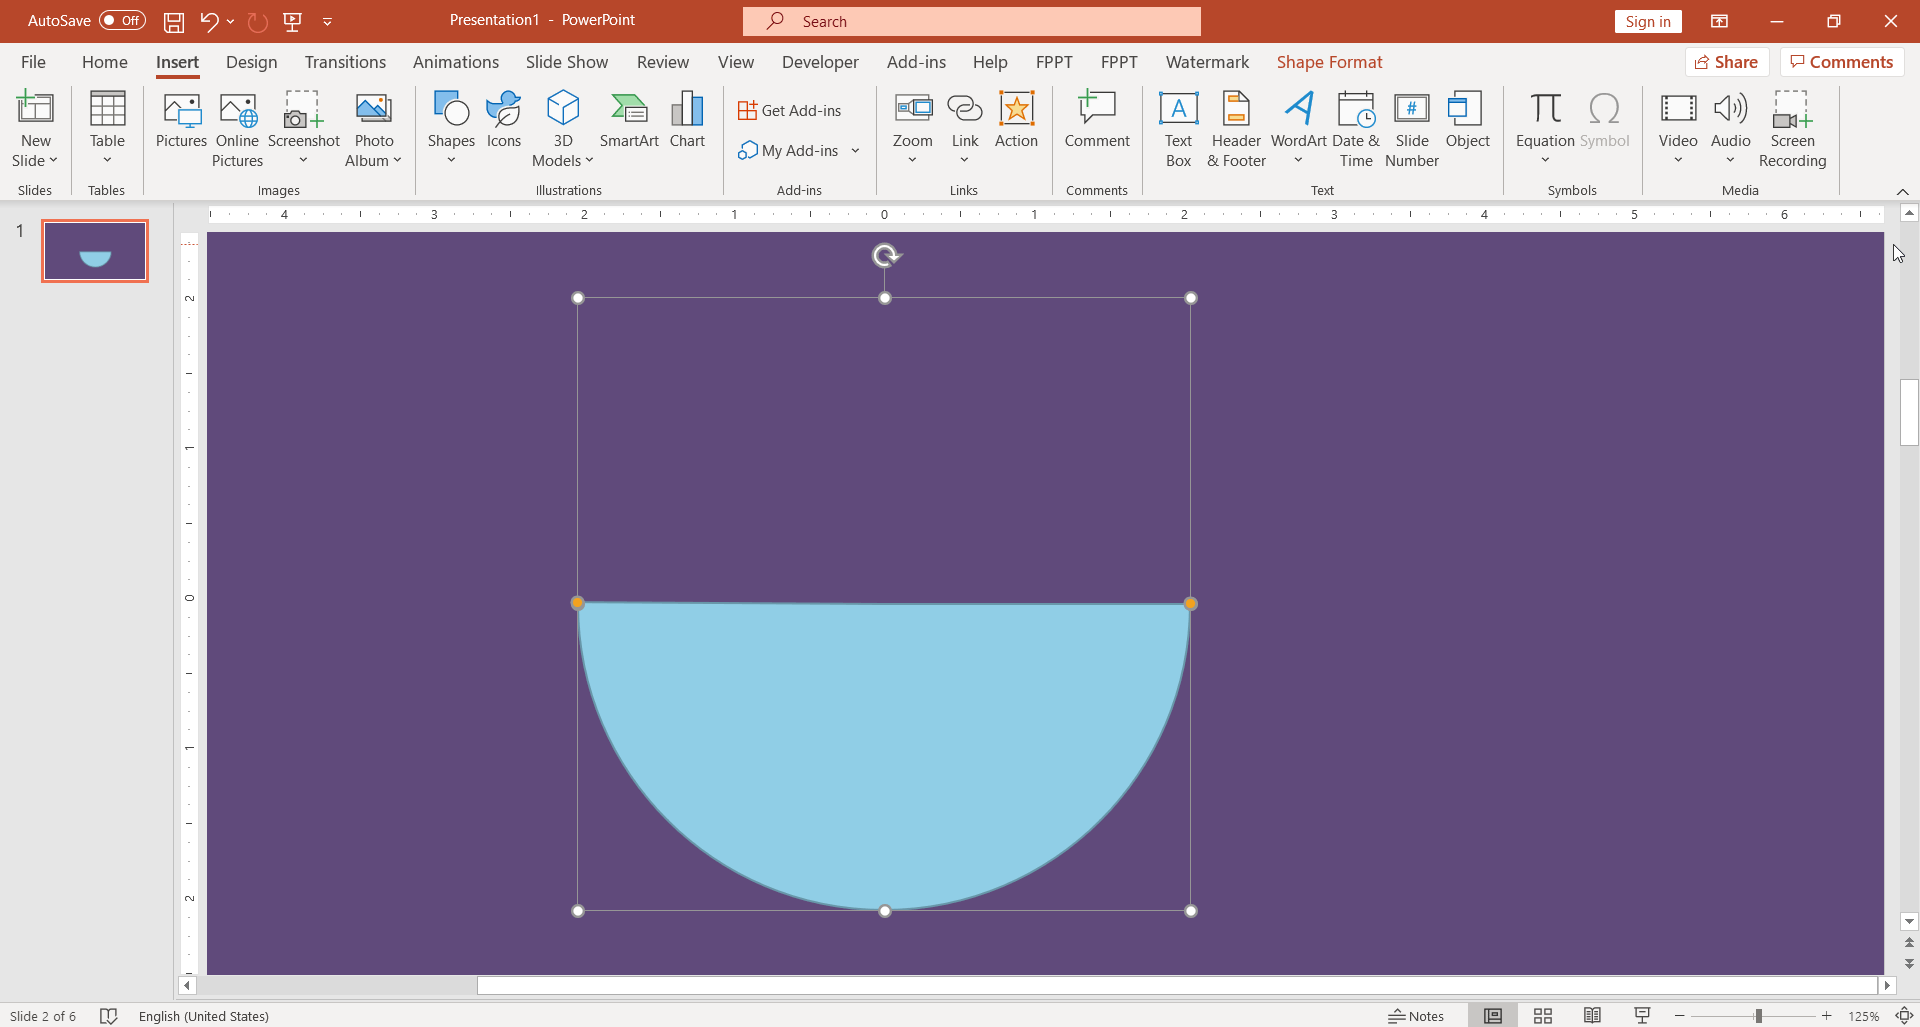Image resolution: width=1920 pixels, height=1027 pixels.
Task: Select slide 1 thumbnail
Action: tap(95, 251)
